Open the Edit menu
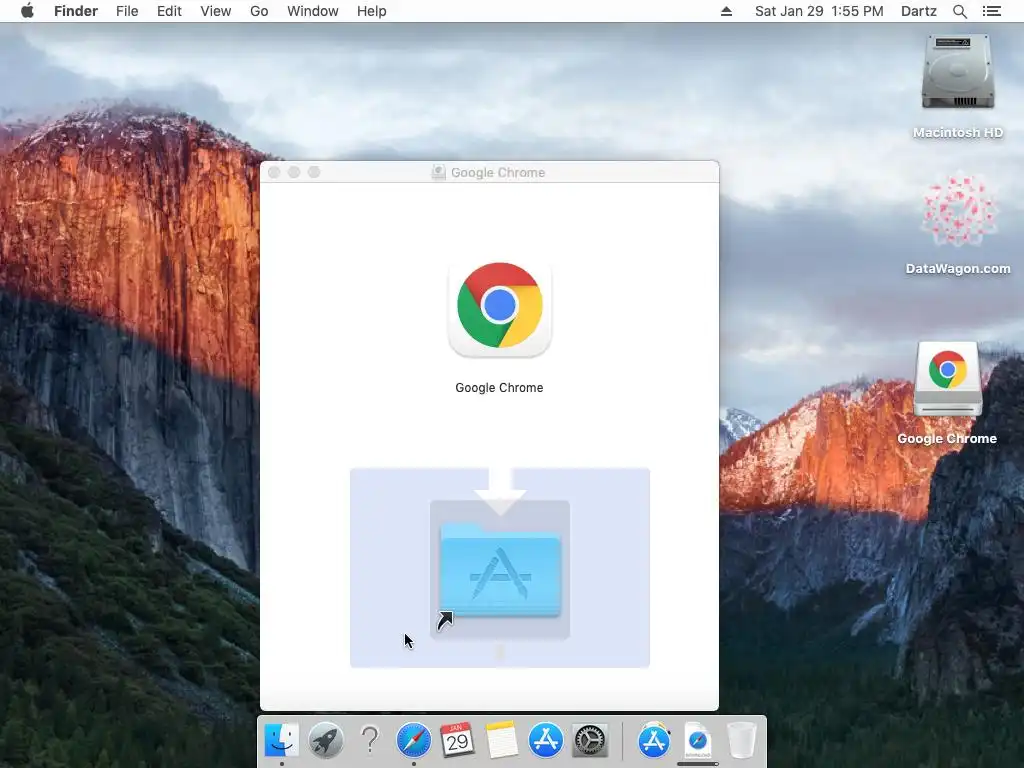 pyautogui.click(x=169, y=11)
